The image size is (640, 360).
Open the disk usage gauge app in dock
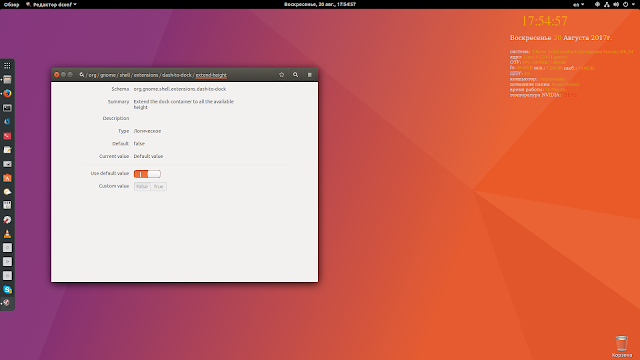[7, 220]
